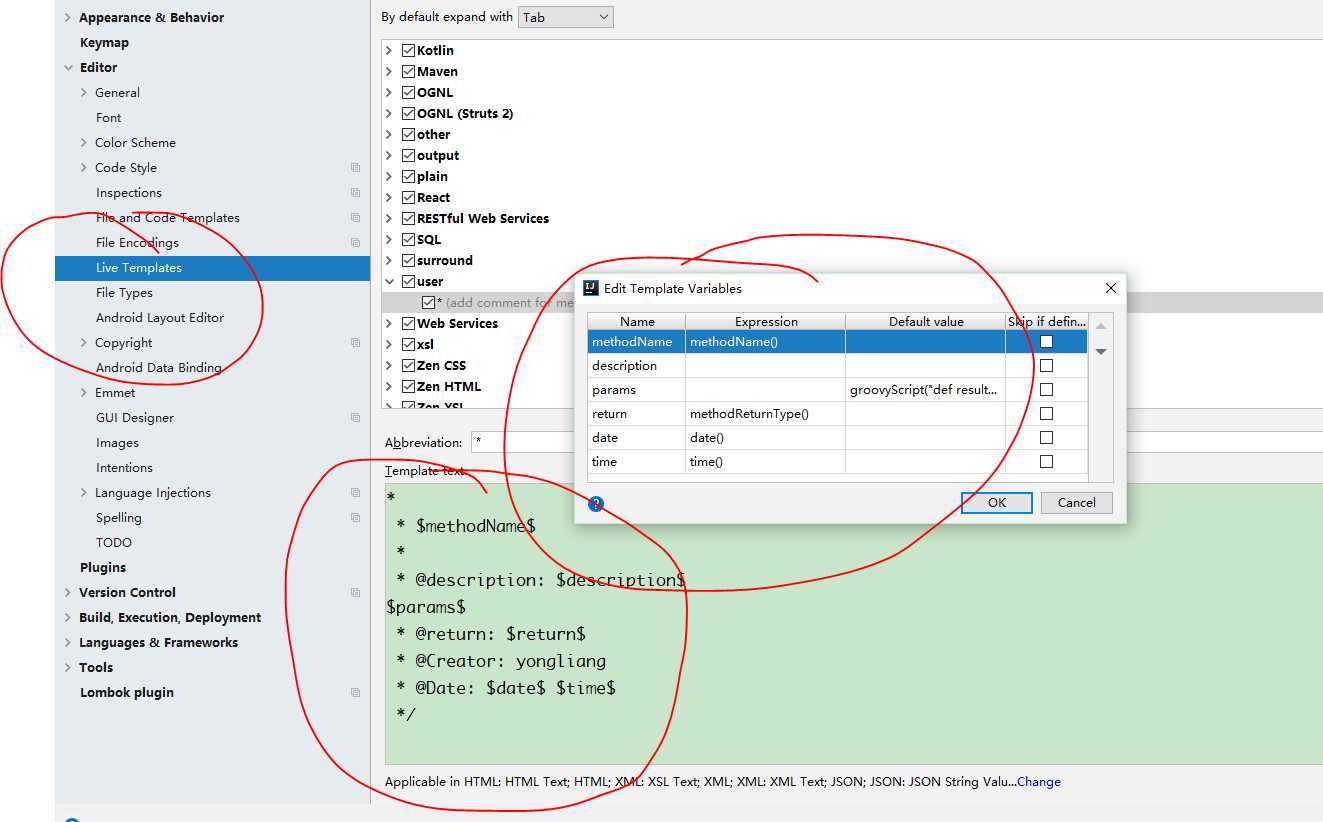1323x822 pixels.
Task: Click the Expression column header
Action: 766,321
